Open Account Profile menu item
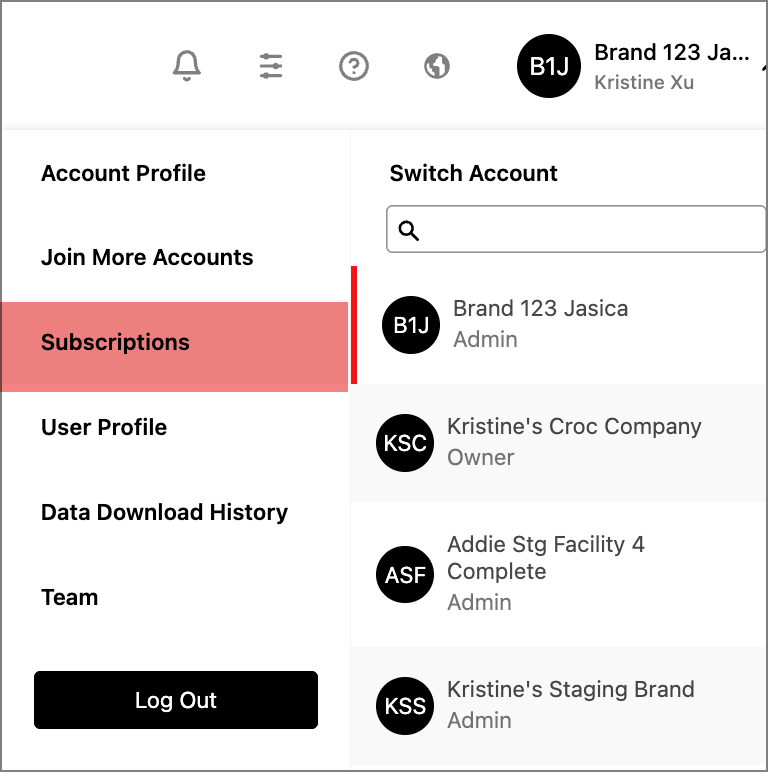768x772 pixels. point(123,173)
